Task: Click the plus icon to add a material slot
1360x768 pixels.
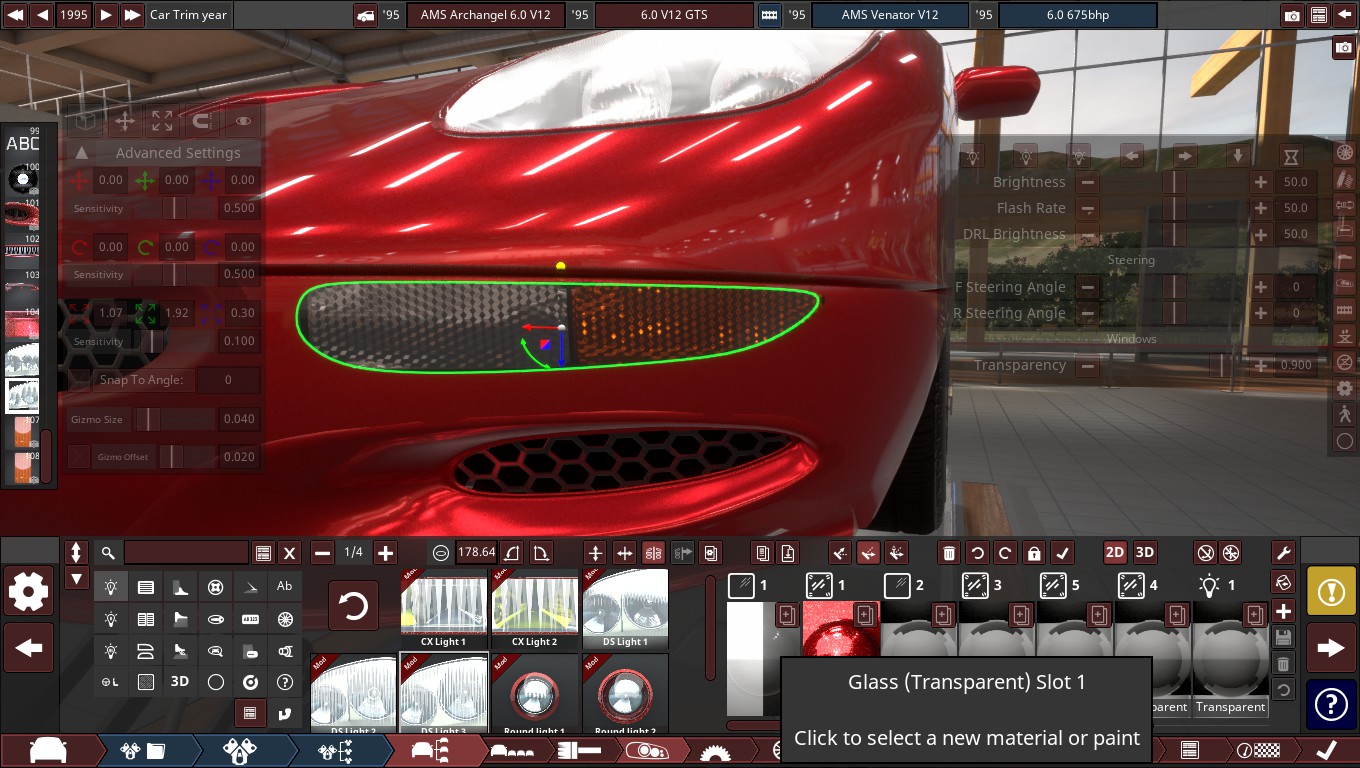Action: [1283, 610]
